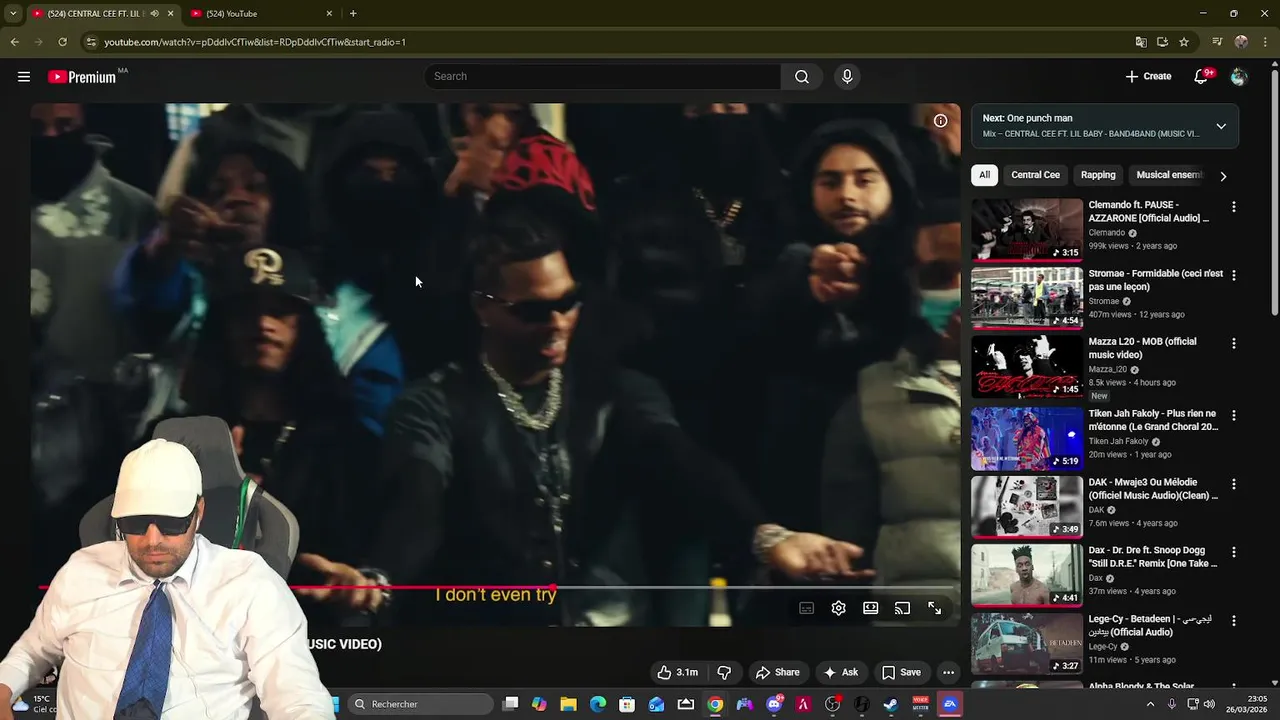Bookmark this page with the star
This screenshot has height=720, width=1280.
pyautogui.click(x=1184, y=42)
